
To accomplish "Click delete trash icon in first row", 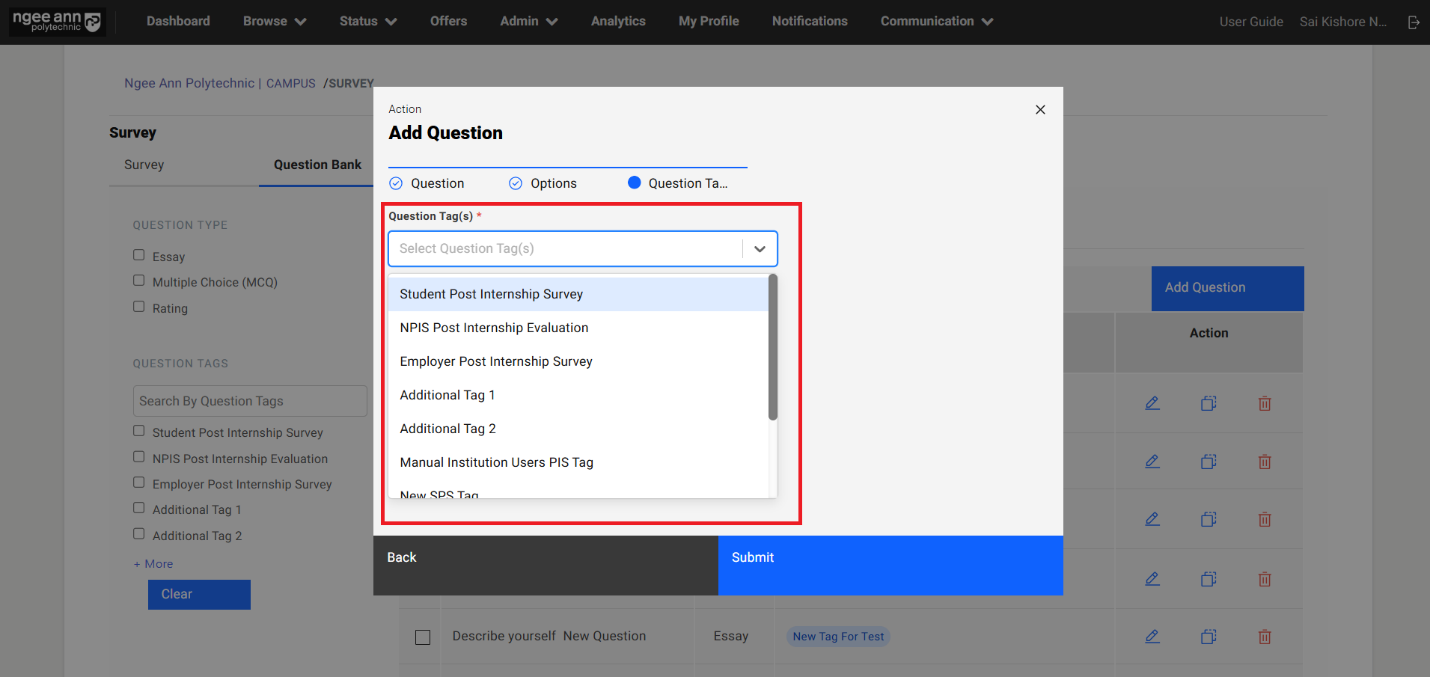I will coord(1264,404).
